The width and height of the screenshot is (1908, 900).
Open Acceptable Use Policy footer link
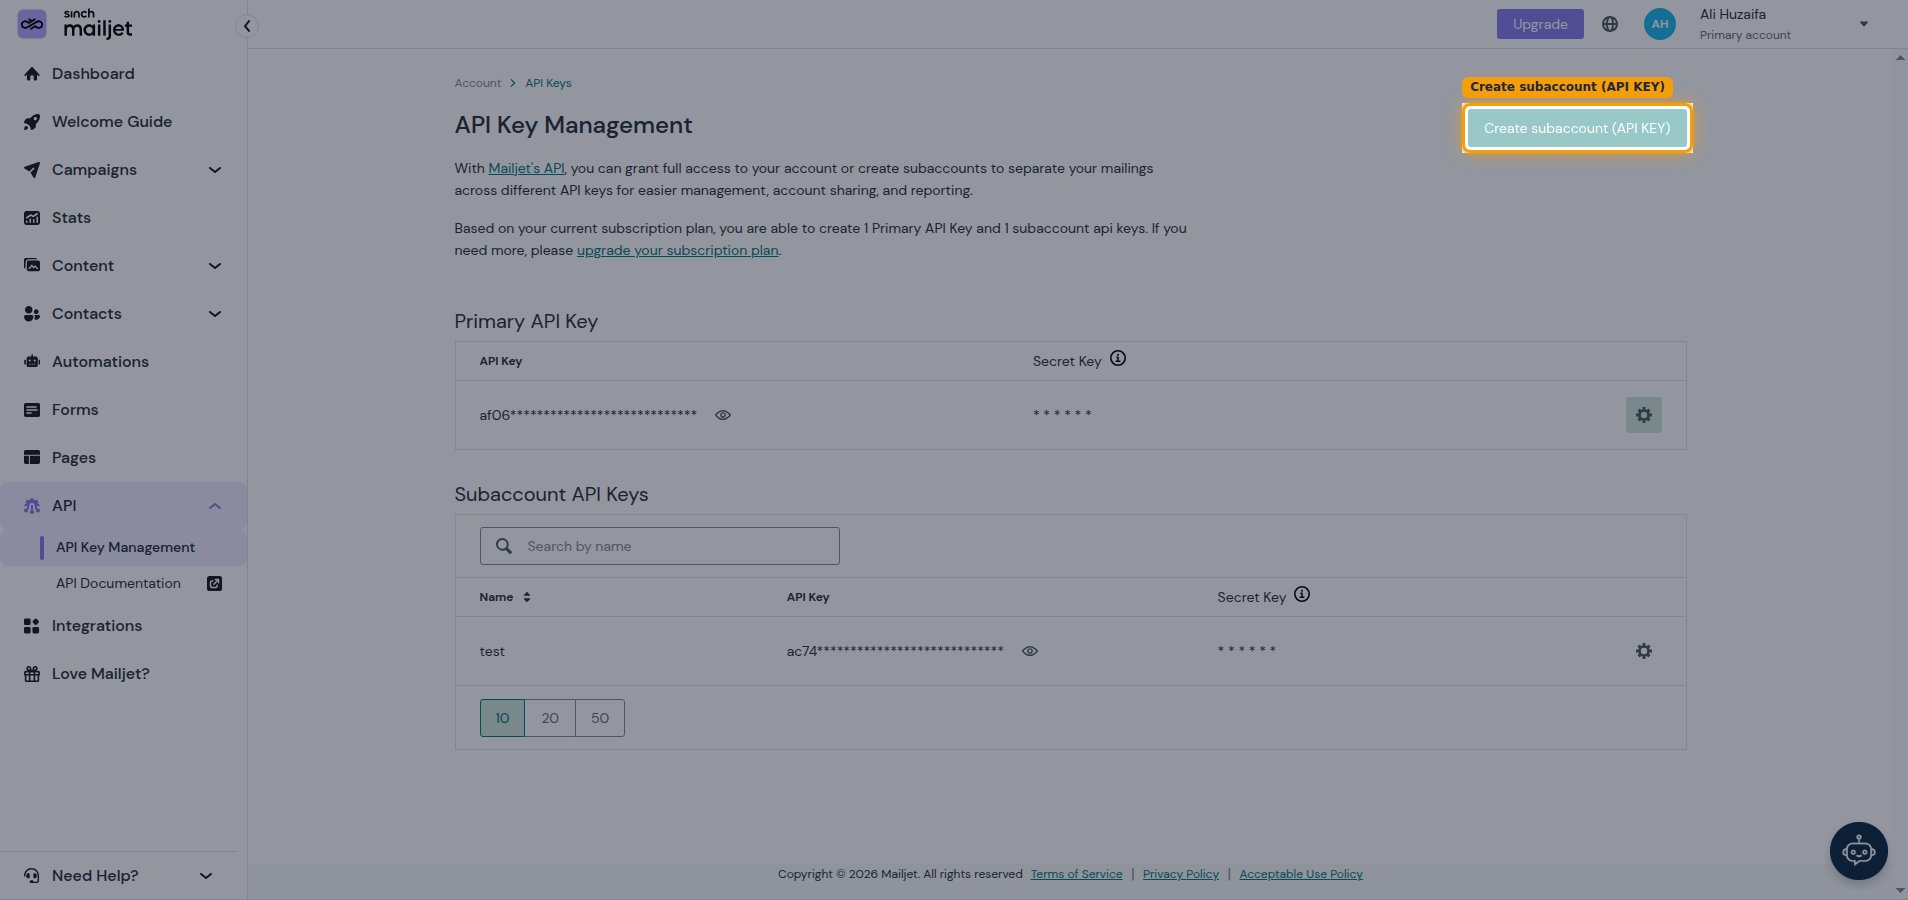coord(1301,874)
